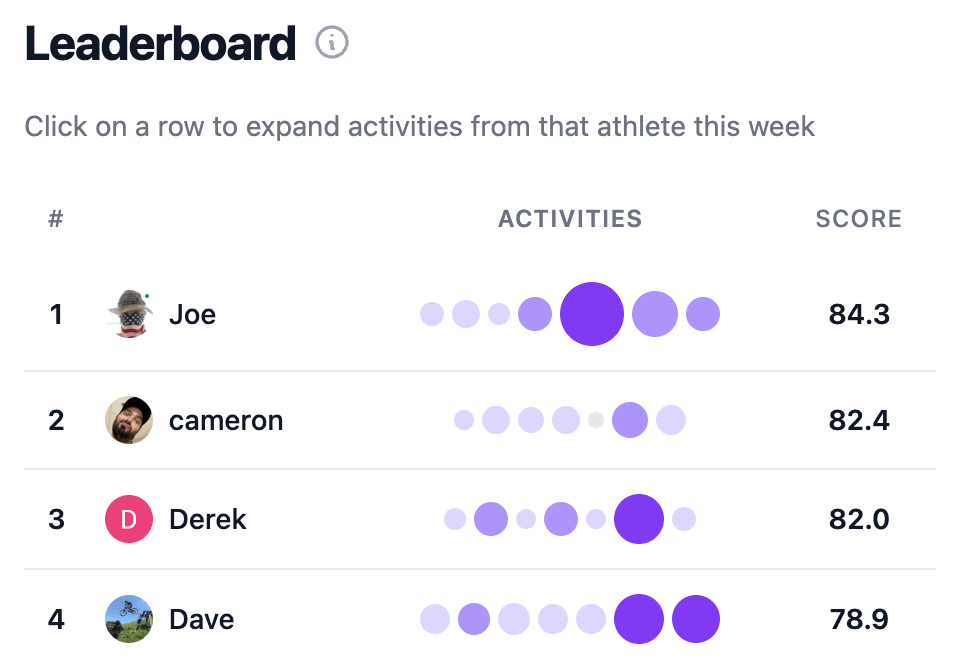Click cameron's profile picture
958x666 pixels.
128,420
